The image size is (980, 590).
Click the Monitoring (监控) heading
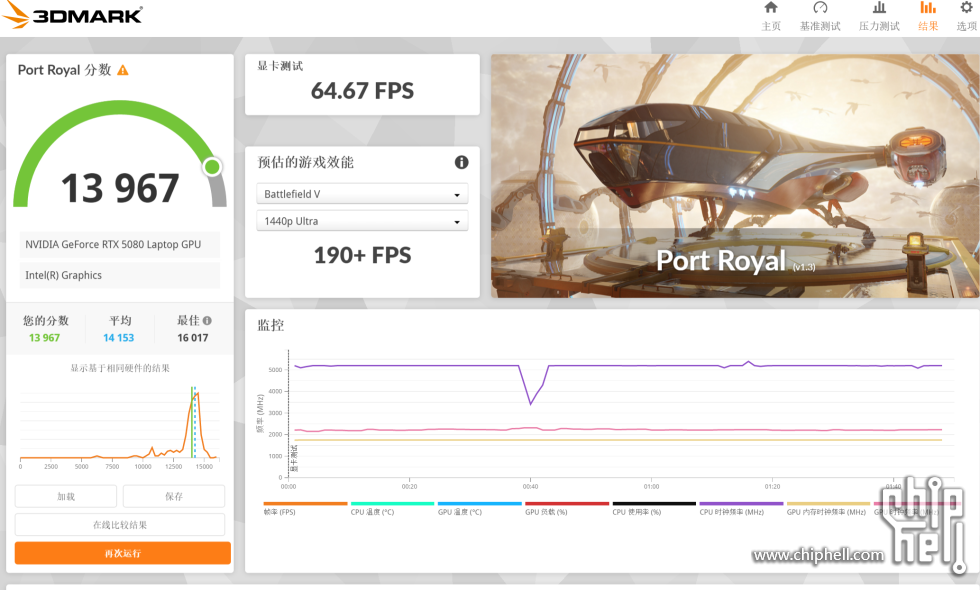click(x=271, y=325)
